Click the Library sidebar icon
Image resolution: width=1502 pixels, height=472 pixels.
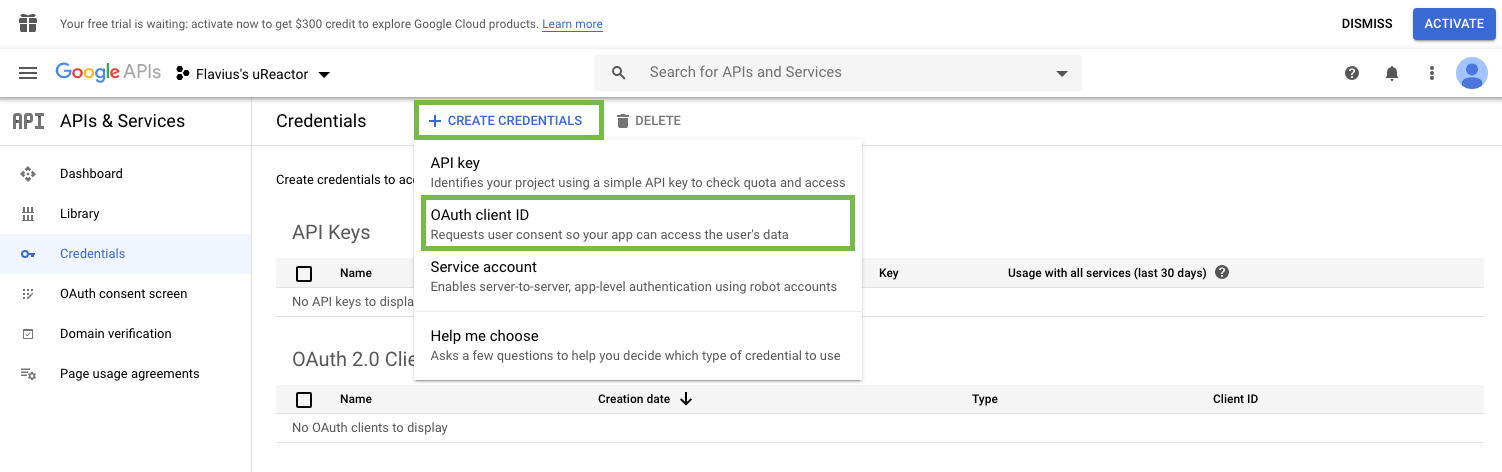click(x=28, y=214)
